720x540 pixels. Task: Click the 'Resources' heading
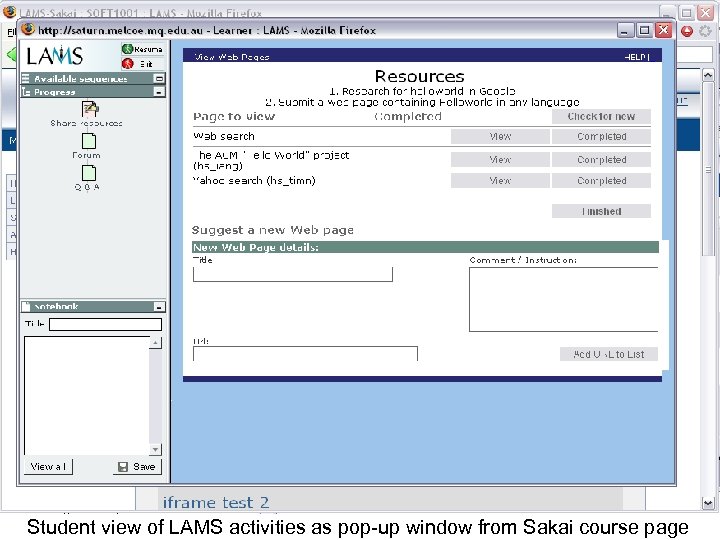point(420,76)
